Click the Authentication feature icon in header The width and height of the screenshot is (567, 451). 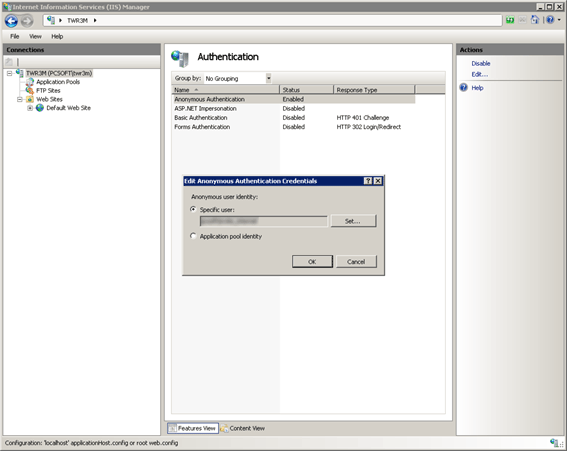(x=180, y=59)
